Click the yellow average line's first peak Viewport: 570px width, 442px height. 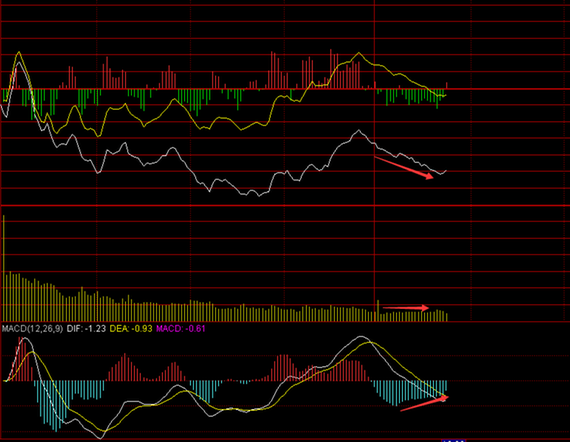19,53
